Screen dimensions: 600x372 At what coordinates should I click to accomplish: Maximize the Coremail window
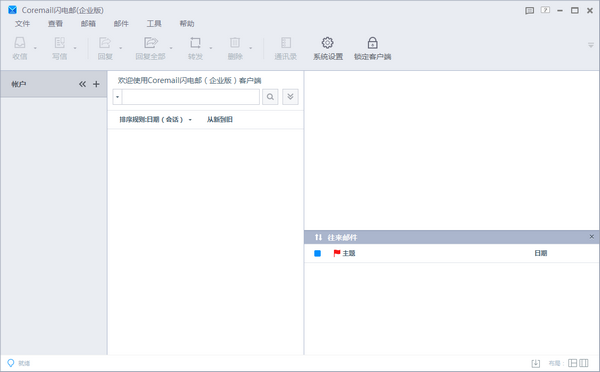click(575, 11)
